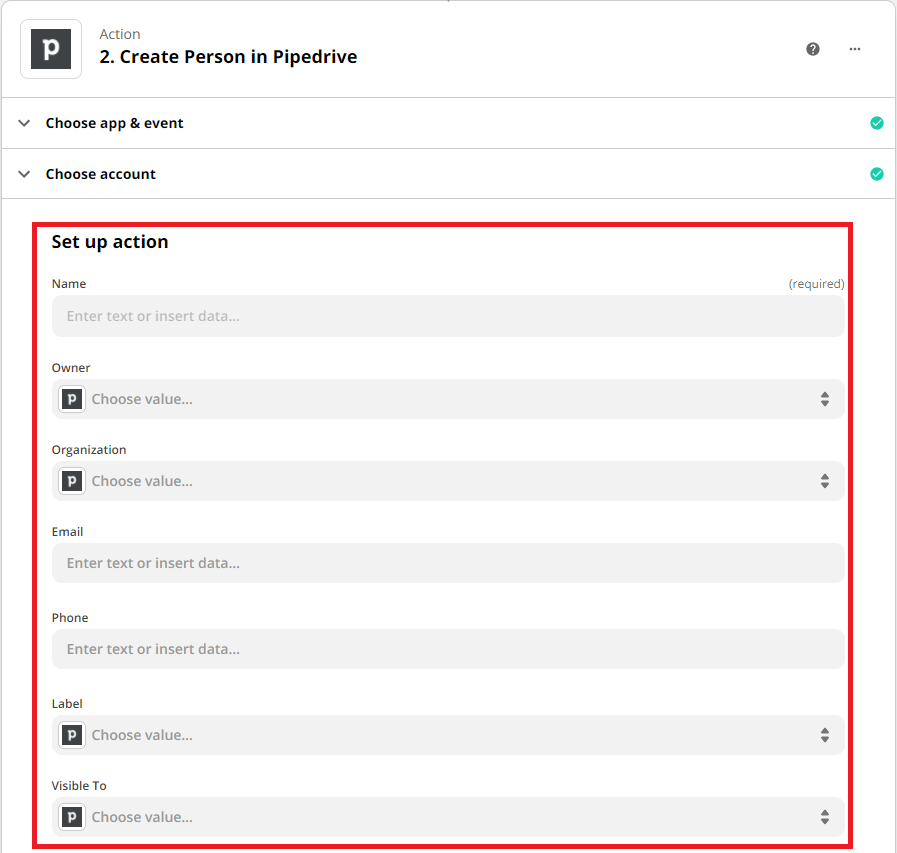Click the 'Phone' field label
The width and height of the screenshot is (897, 853).
click(x=70, y=617)
